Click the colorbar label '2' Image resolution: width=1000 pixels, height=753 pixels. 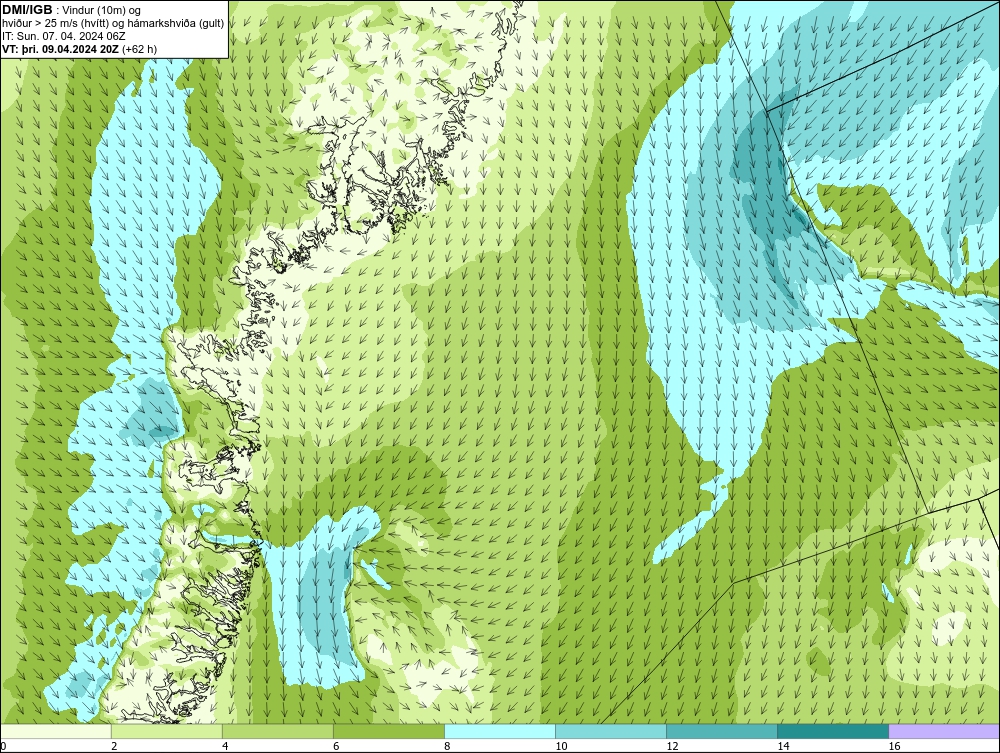pyautogui.click(x=114, y=746)
